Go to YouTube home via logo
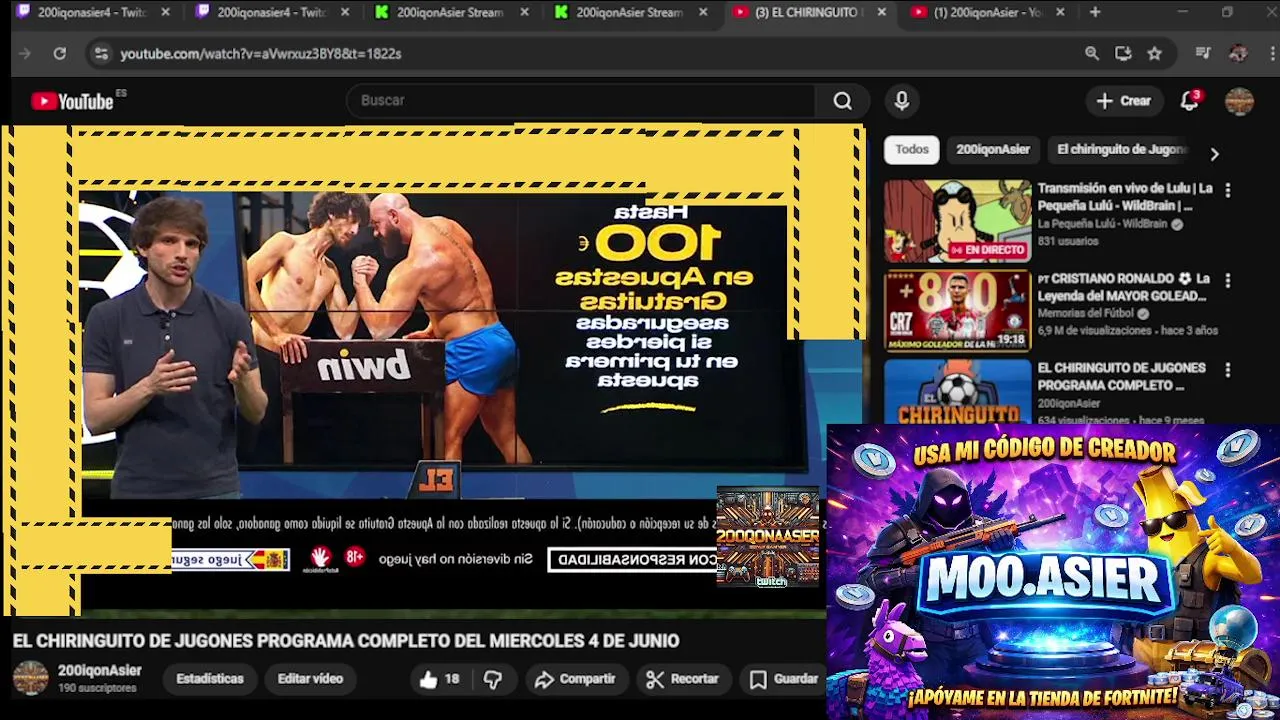 [x=72, y=101]
